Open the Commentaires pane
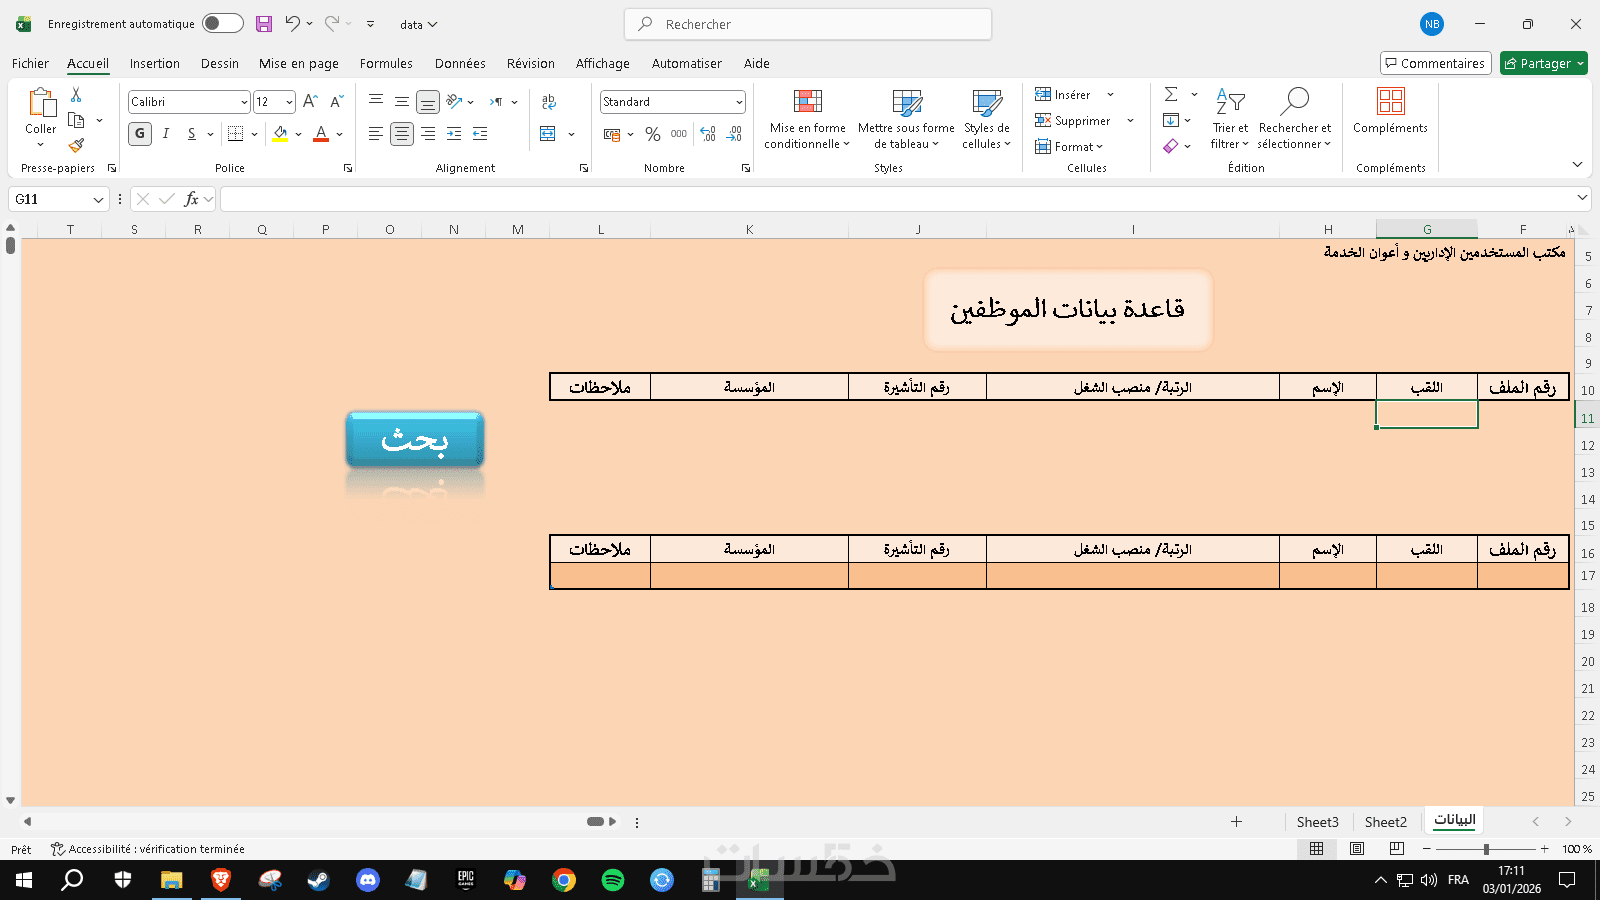The width and height of the screenshot is (1600, 900). tap(1436, 64)
